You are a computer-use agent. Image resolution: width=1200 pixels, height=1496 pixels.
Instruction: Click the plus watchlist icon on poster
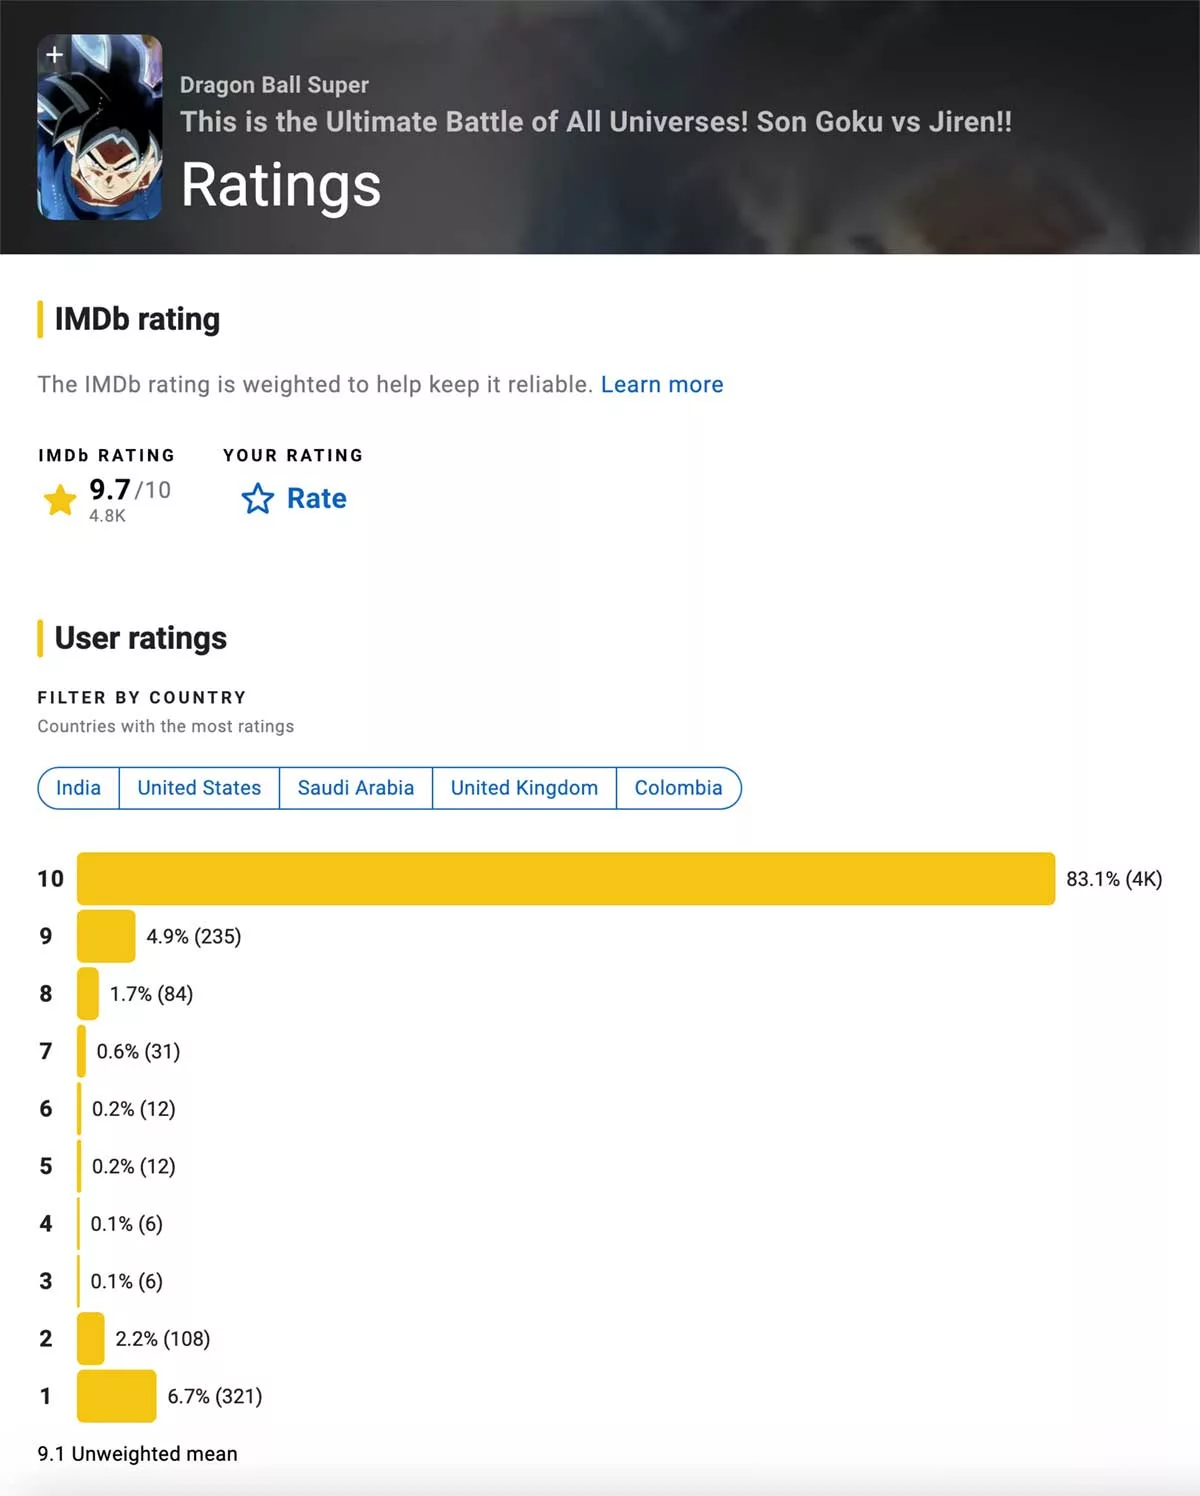tap(55, 54)
